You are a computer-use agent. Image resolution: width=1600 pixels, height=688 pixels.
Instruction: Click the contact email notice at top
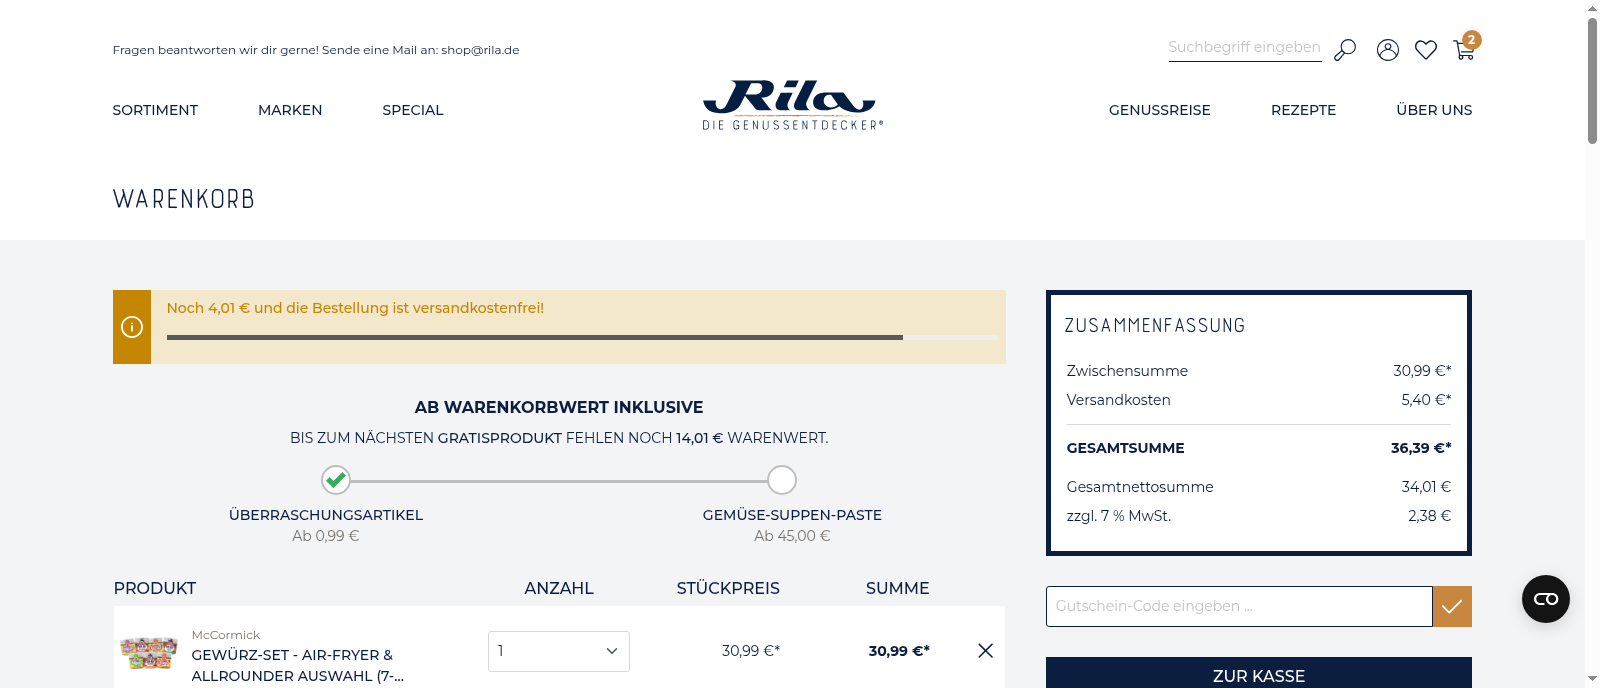point(316,50)
